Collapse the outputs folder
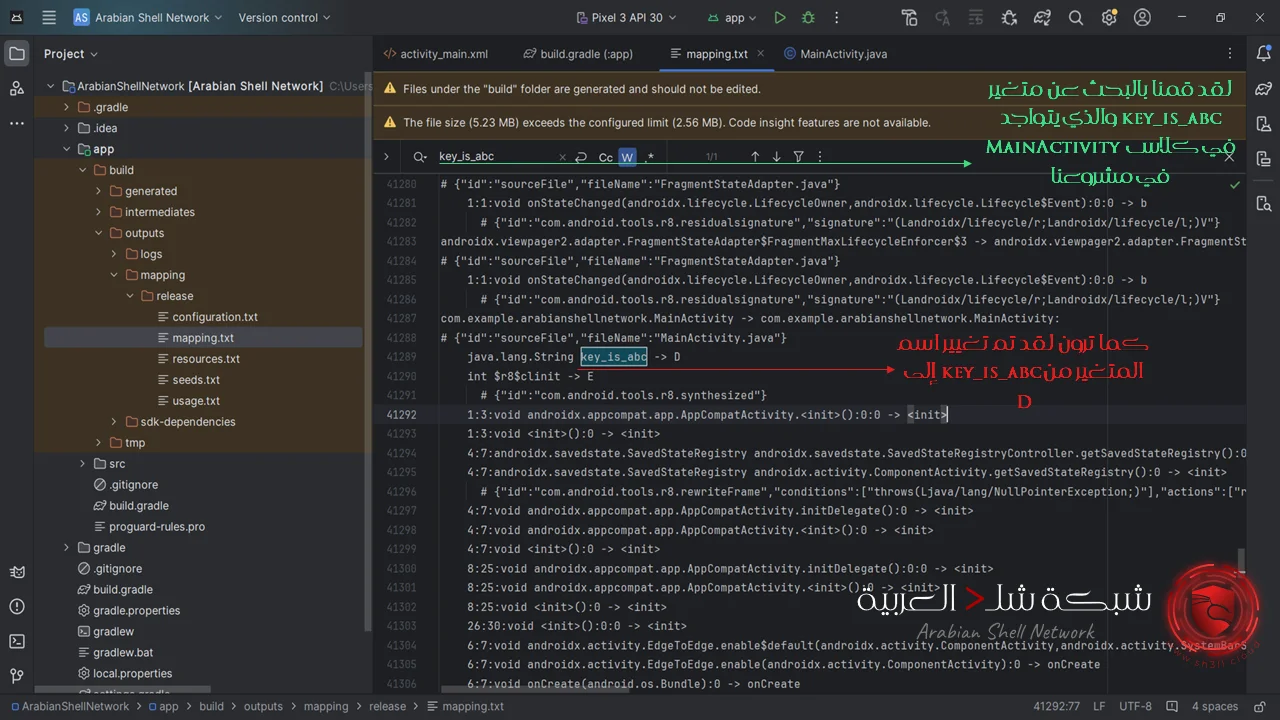The height and width of the screenshot is (720, 1280). [x=98, y=233]
